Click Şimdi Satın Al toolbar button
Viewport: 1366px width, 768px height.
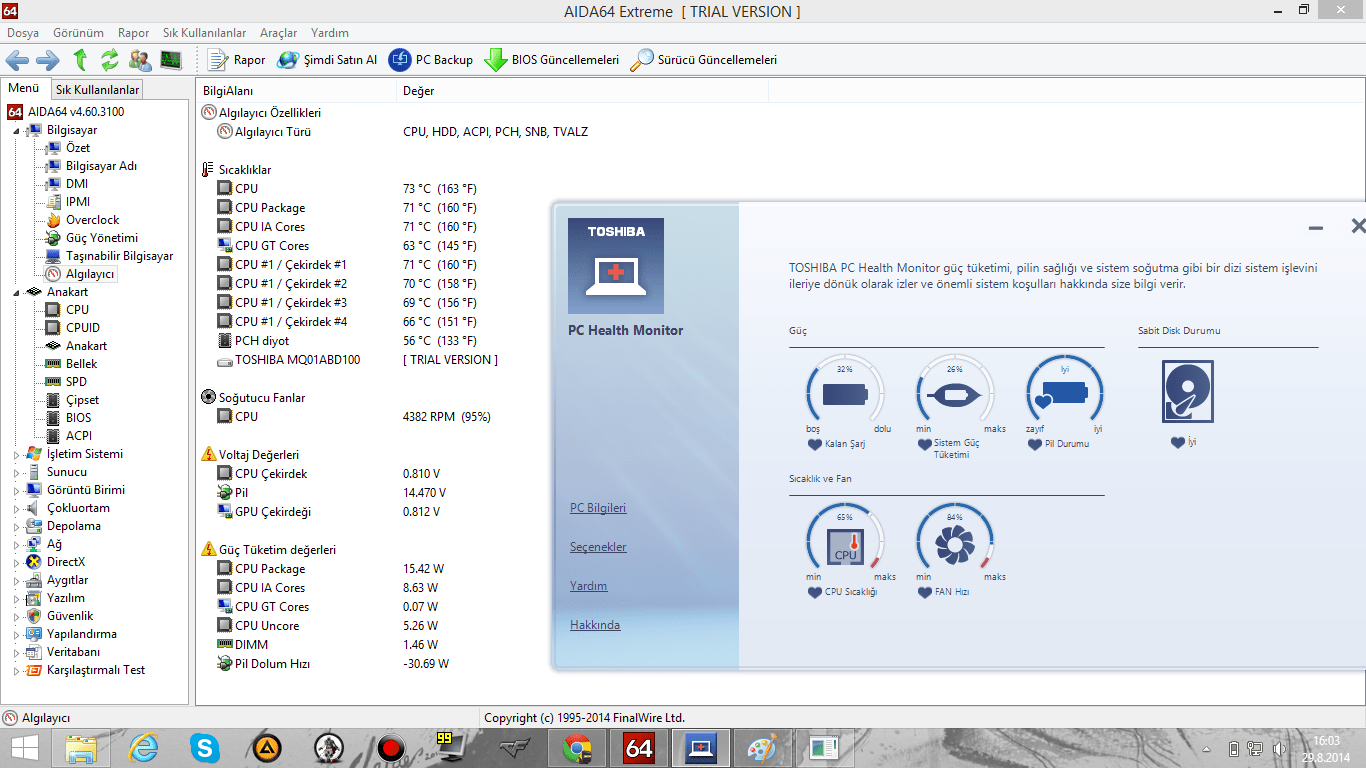(327, 60)
